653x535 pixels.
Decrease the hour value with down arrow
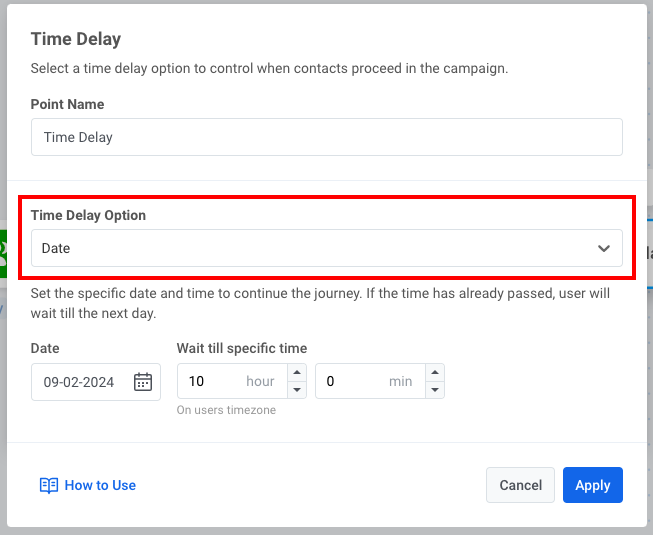coord(296,390)
